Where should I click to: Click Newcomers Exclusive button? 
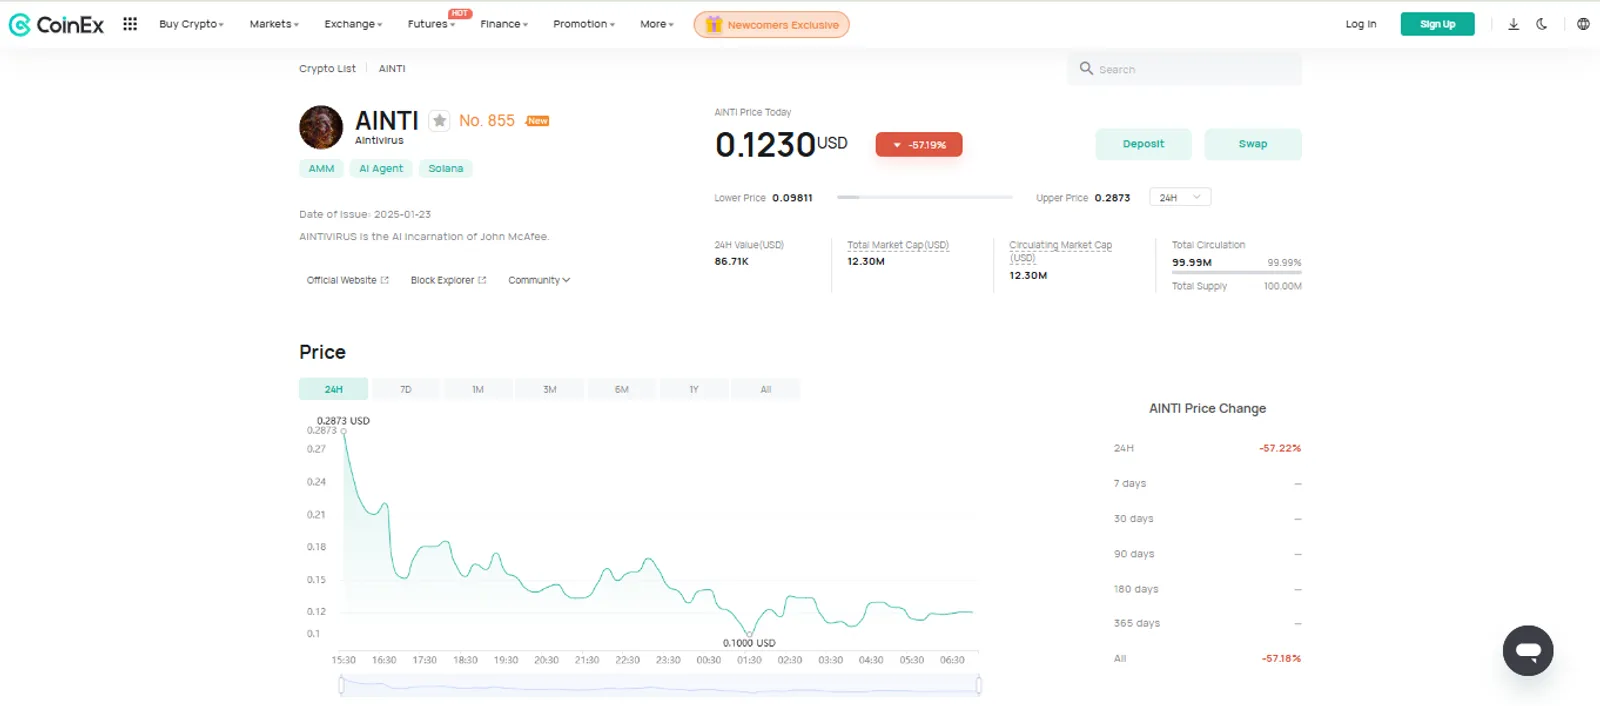772,24
